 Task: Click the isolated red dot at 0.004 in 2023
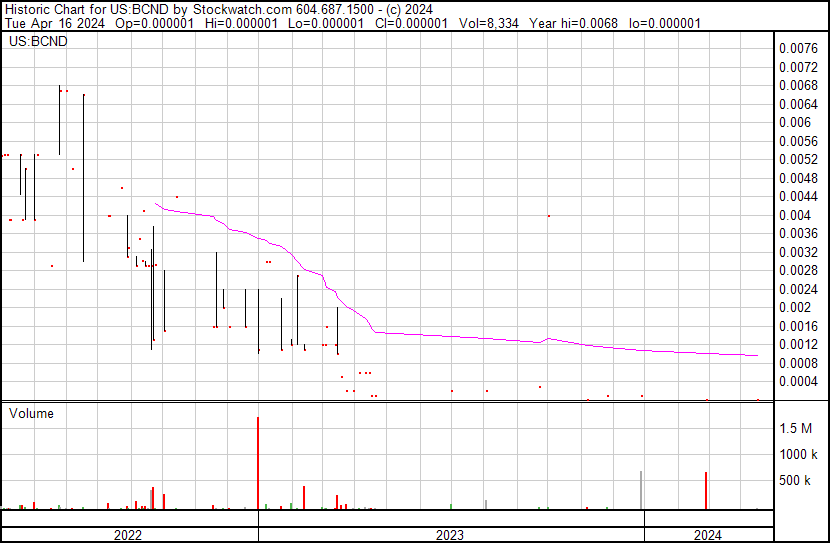(x=549, y=216)
